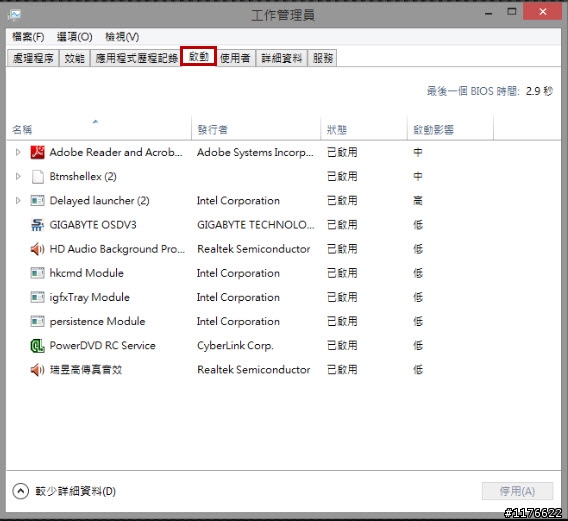568x521 pixels.
Task: Select the GIGABYTE OSDV3 row name
Action: [x=93, y=225]
